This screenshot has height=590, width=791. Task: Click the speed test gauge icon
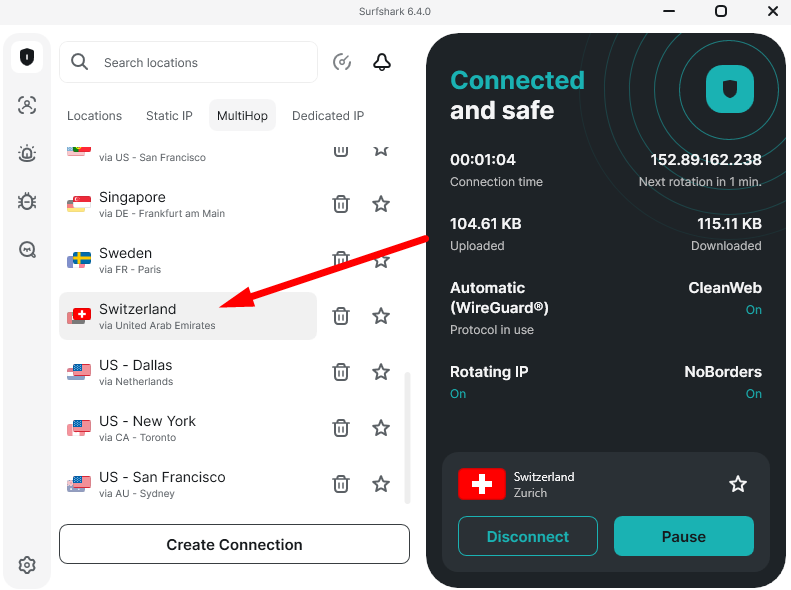pos(342,62)
